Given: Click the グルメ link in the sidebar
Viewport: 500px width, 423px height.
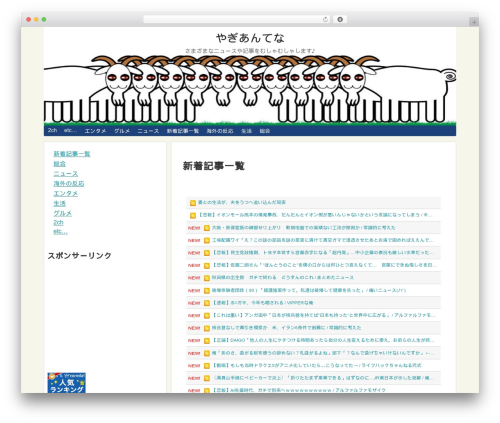Looking at the screenshot, I should click(x=63, y=213).
